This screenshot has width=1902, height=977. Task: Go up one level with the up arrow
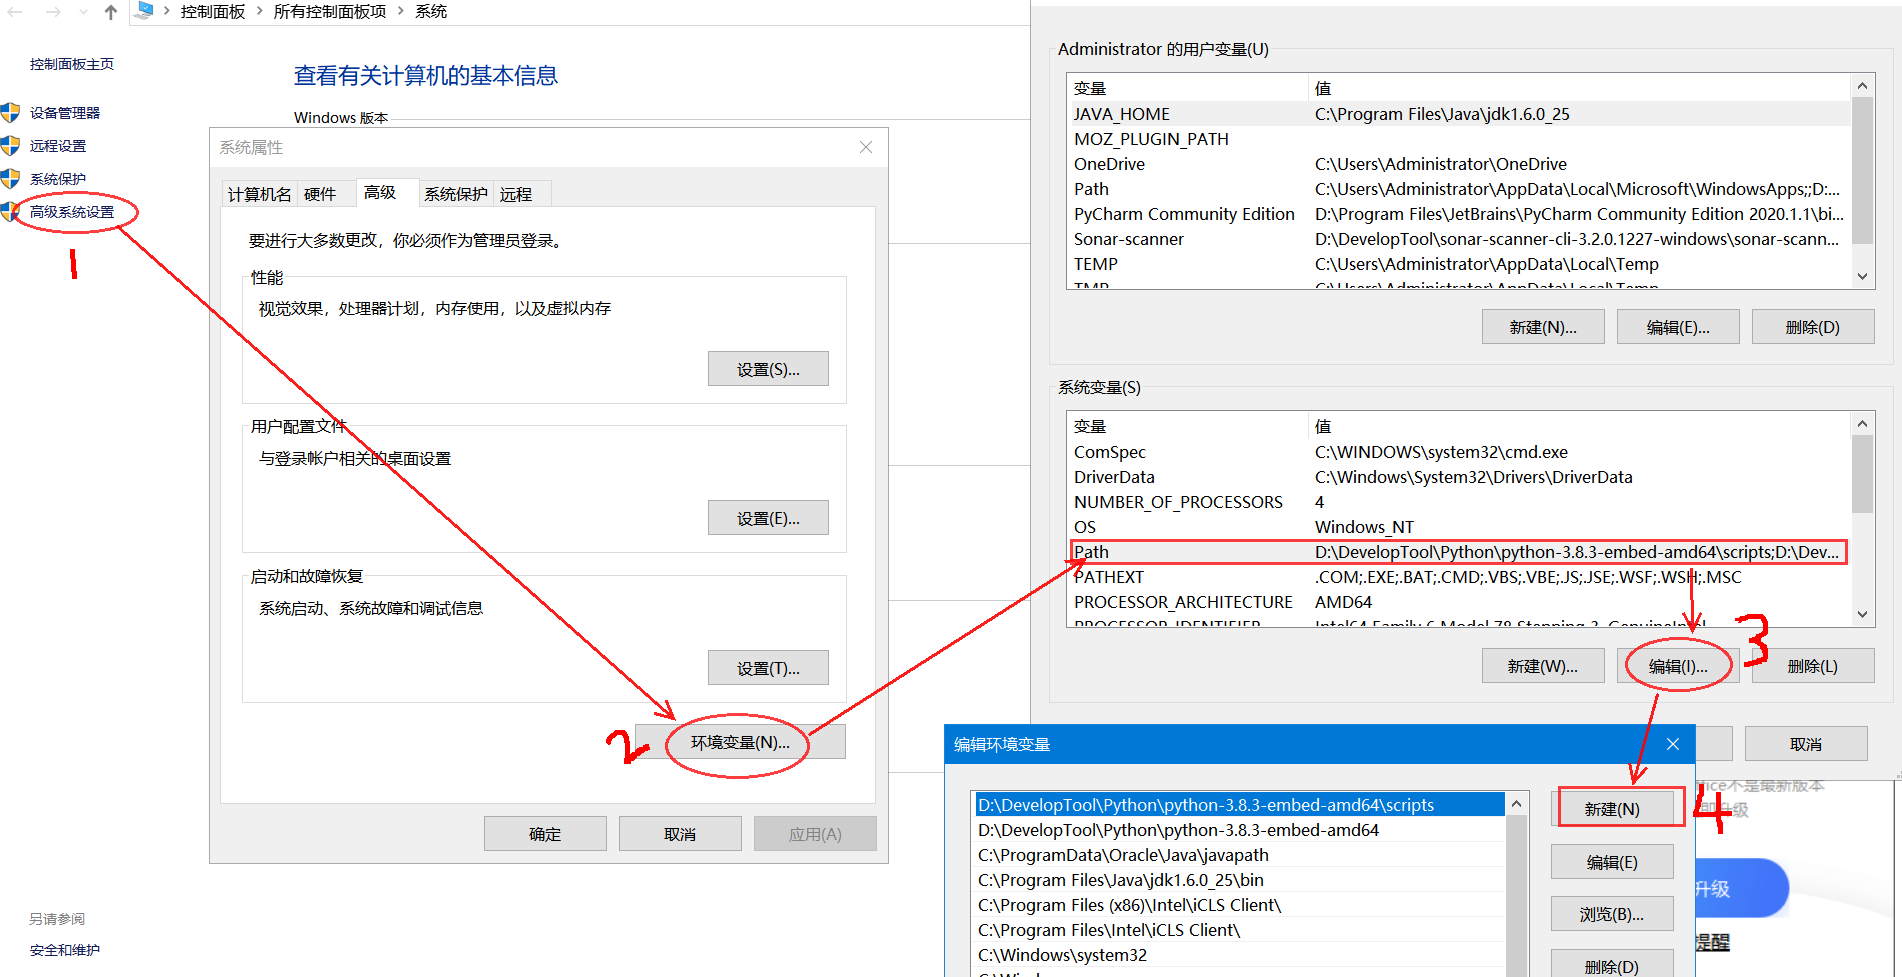click(110, 12)
